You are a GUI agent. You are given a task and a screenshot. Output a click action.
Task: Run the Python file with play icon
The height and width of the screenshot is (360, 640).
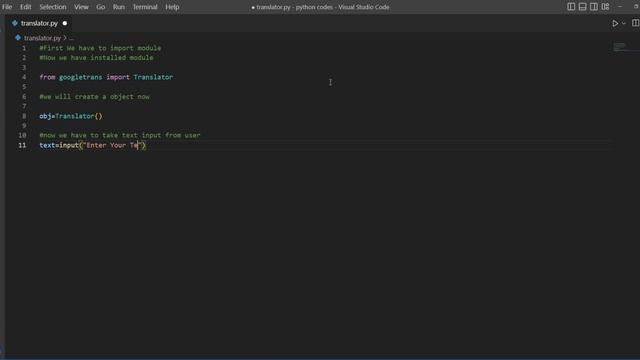(x=615, y=24)
